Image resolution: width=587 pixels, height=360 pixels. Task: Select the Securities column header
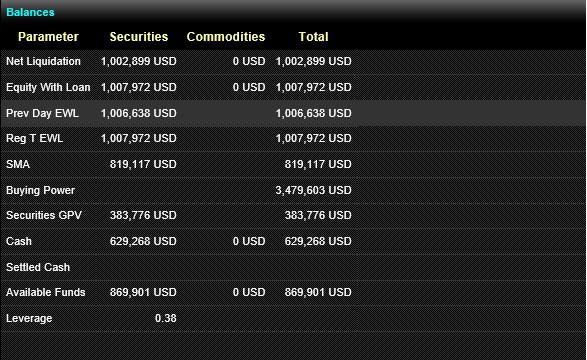139,37
